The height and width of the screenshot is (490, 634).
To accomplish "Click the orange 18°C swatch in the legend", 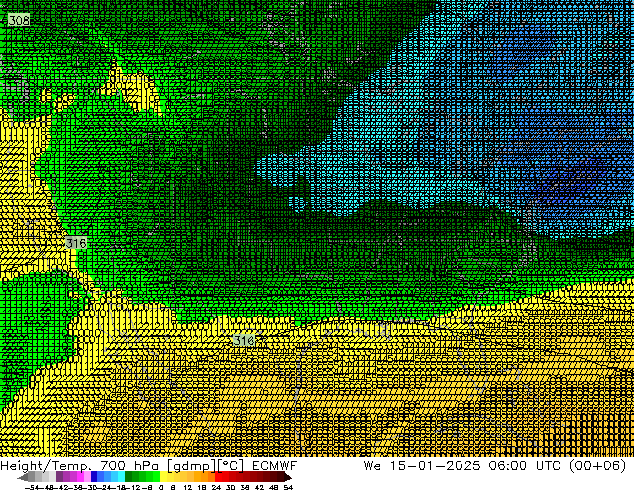I will point(205,476).
